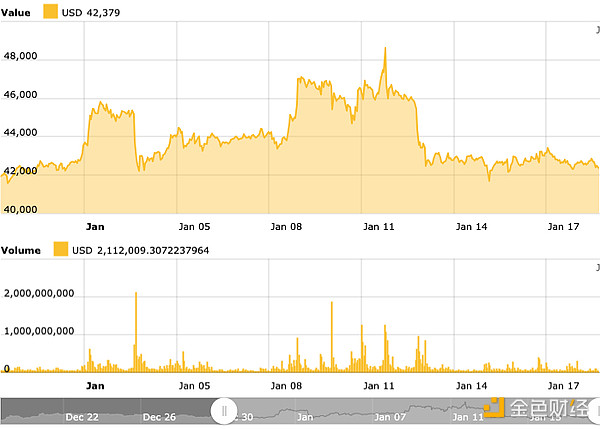The height and width of the screenshot is (429, 600).
Task: Click Dec 26 in the range navigator
Action: [x=160, y=416]
